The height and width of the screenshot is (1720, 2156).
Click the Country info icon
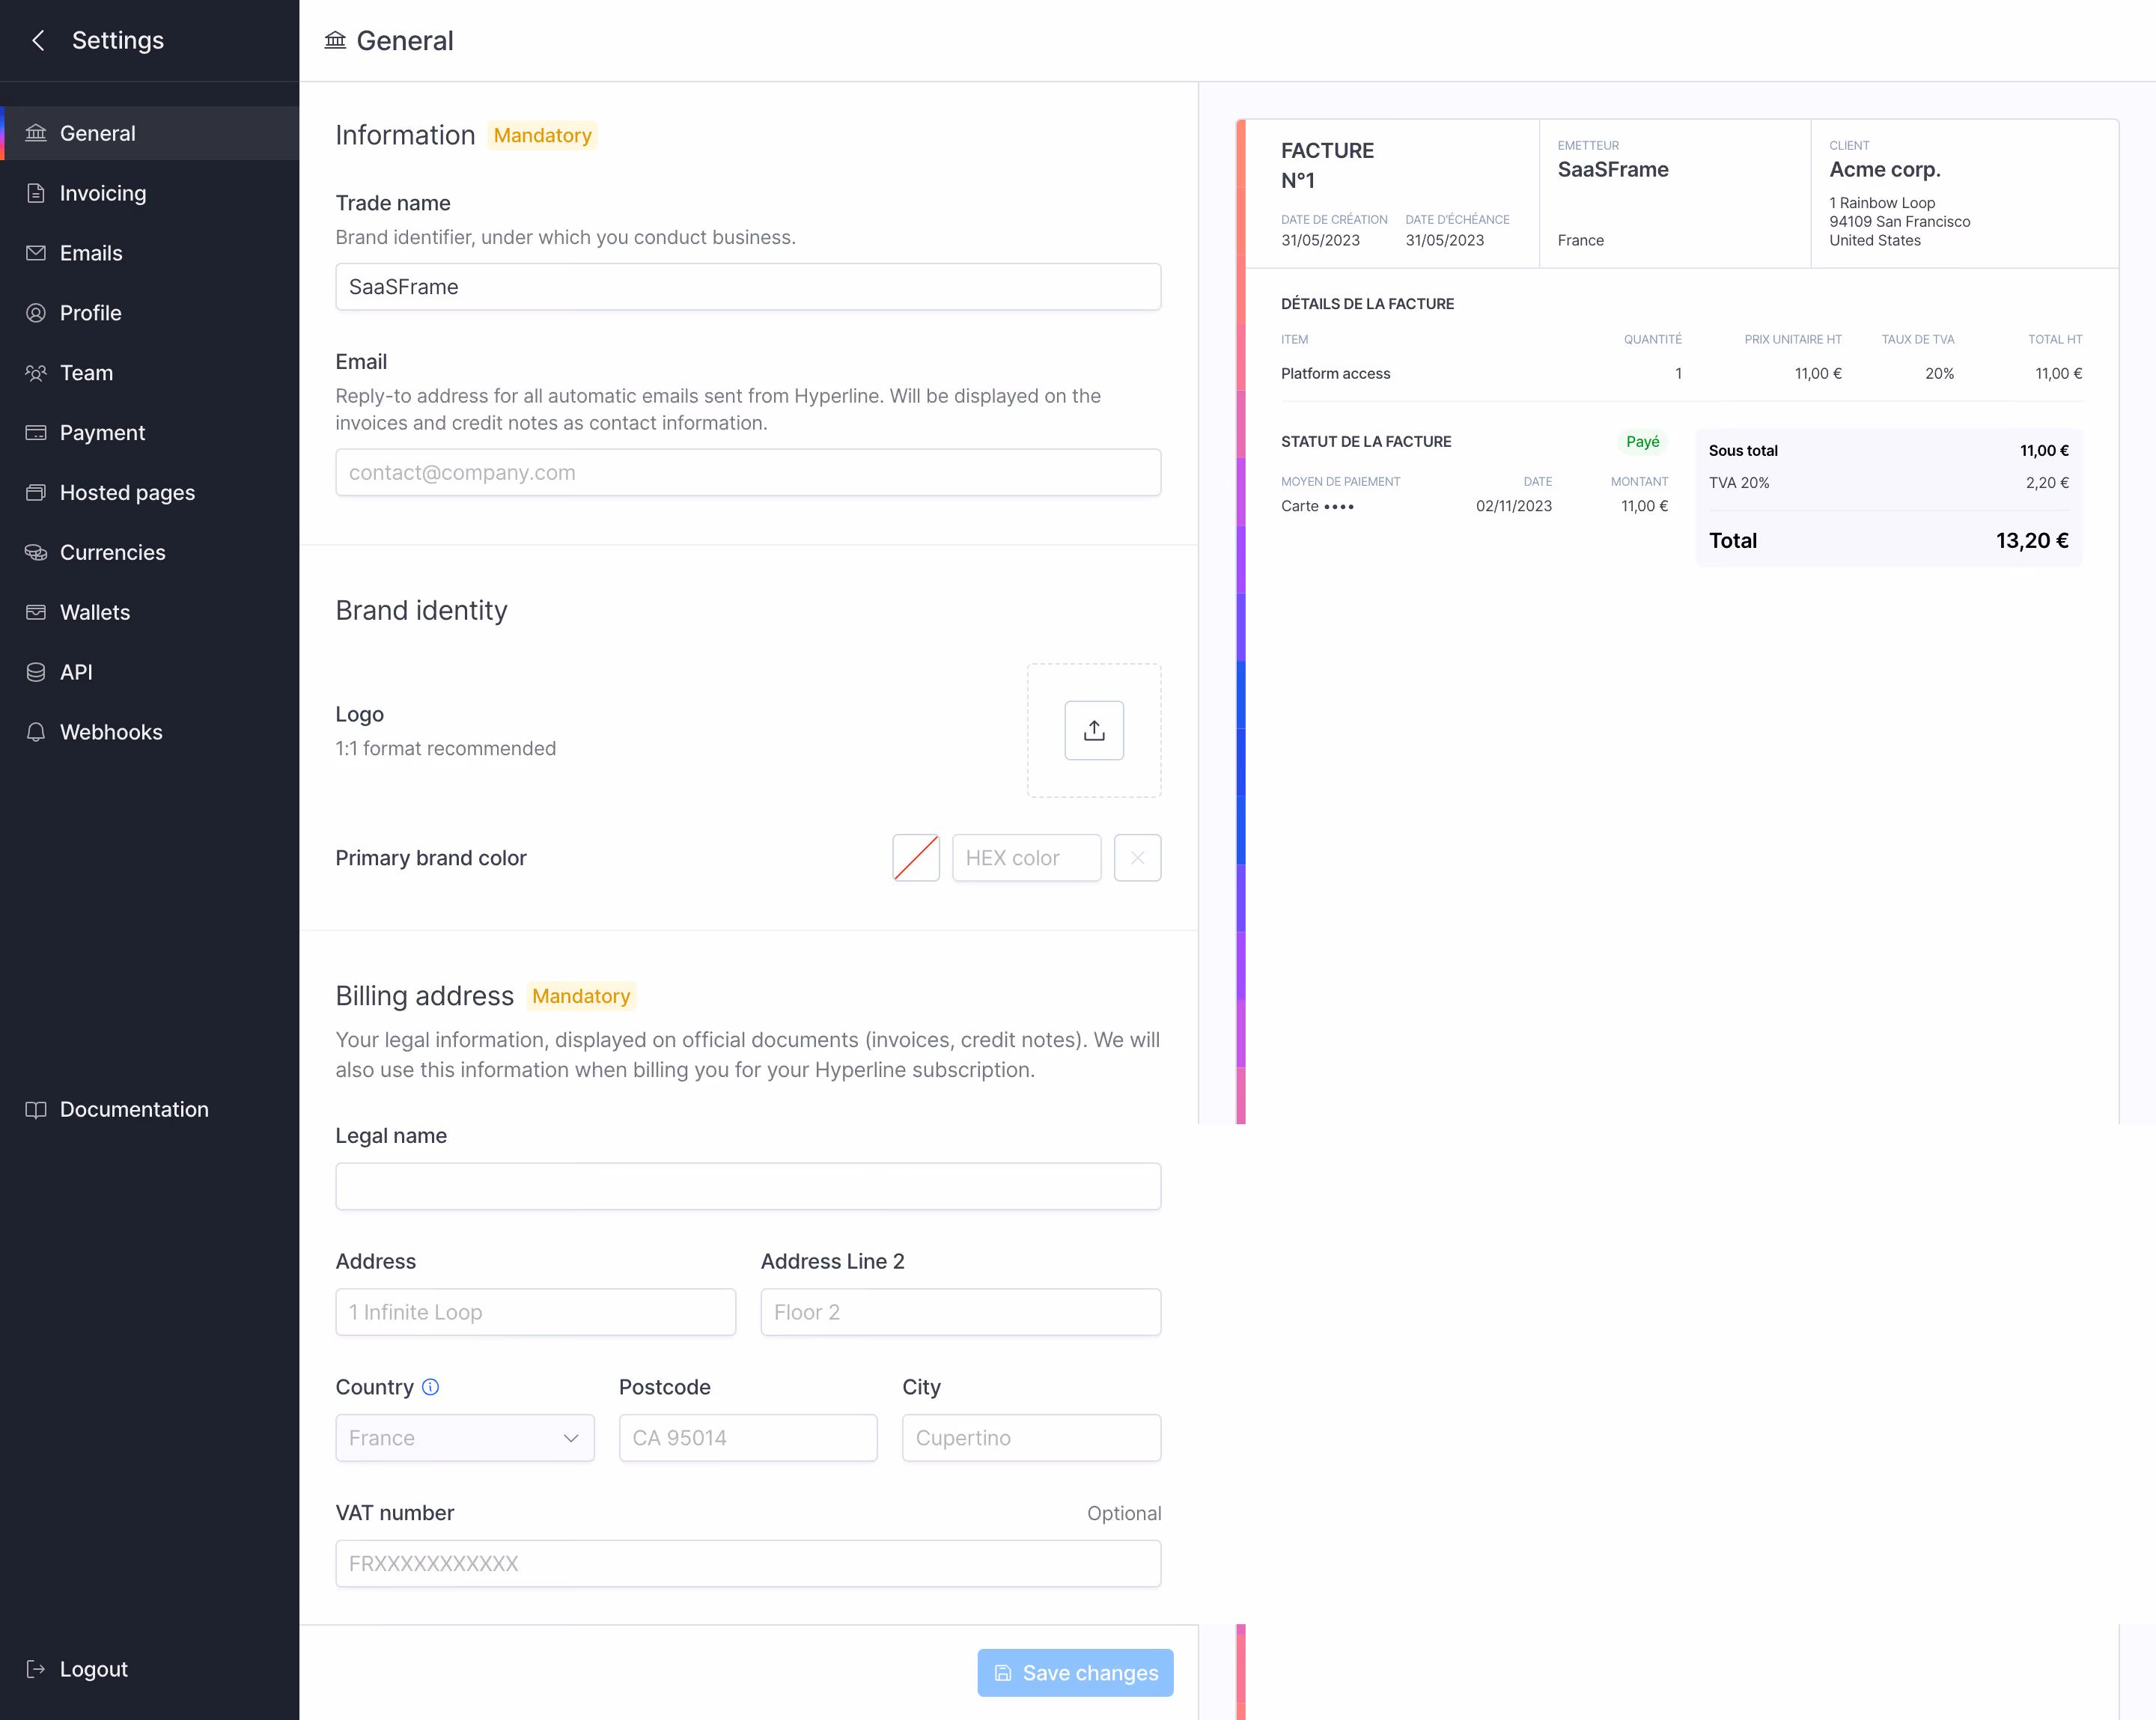pyautogui.click(x=431, y=1387)
